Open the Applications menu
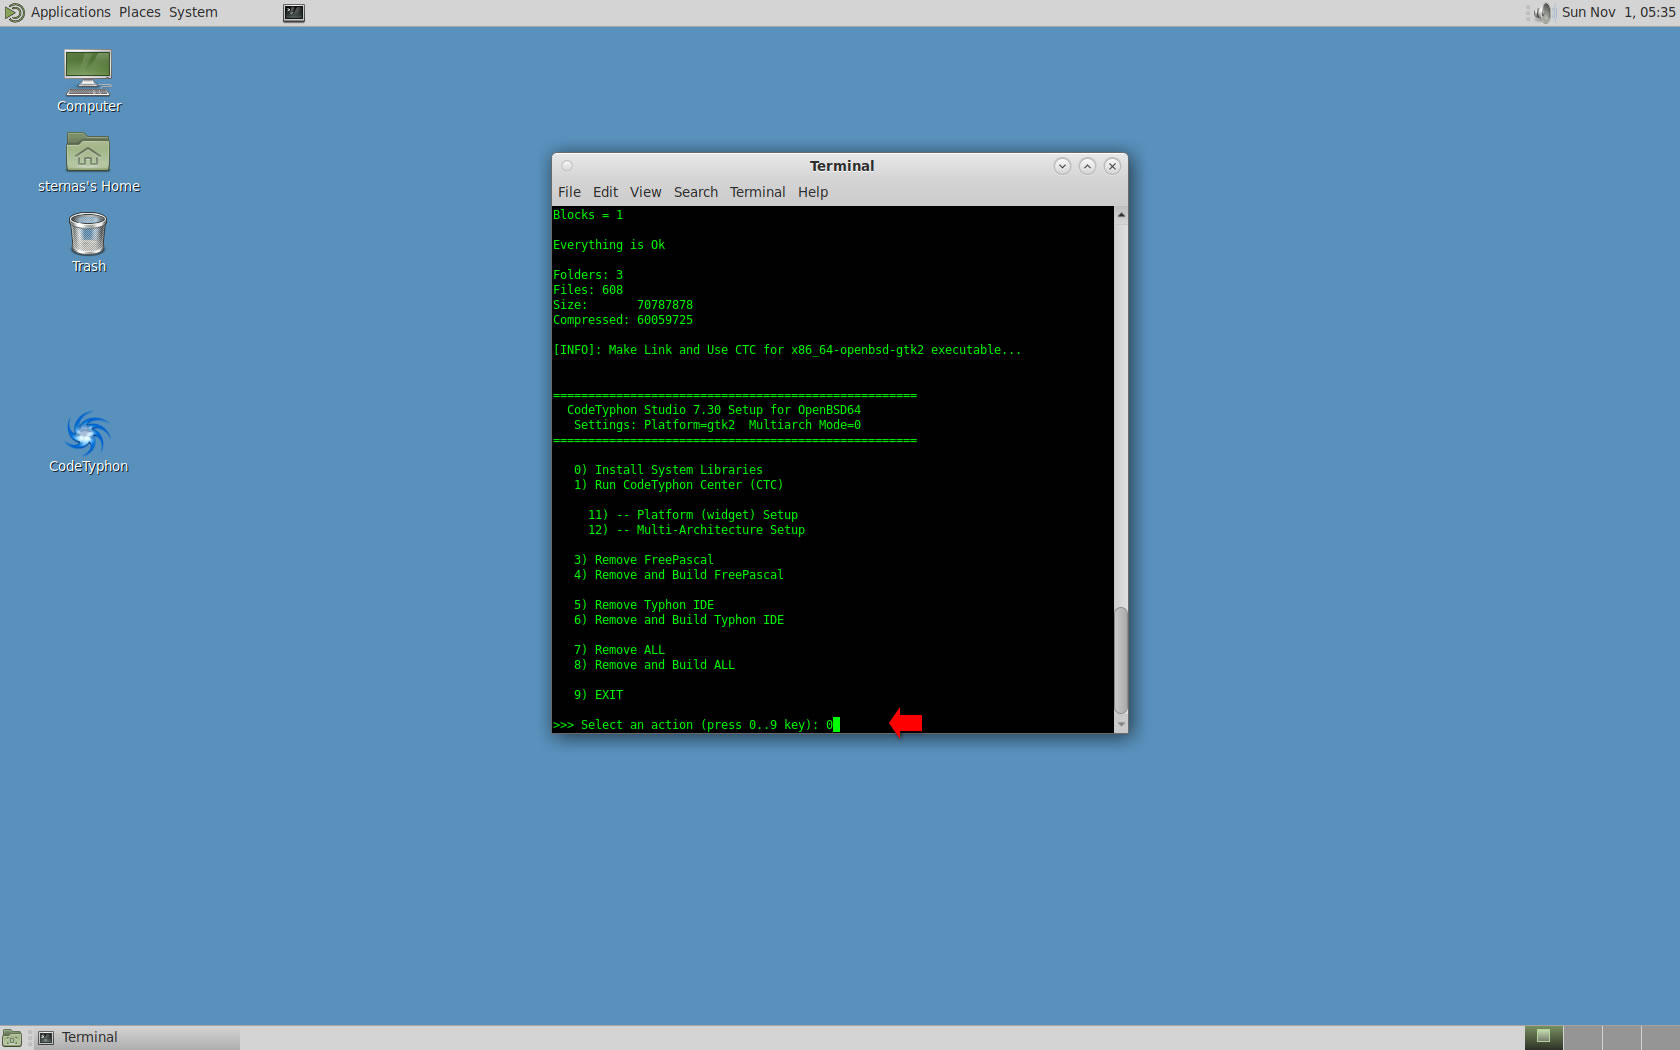This screenshot has width=1680, height=1050. coord(71,12)
